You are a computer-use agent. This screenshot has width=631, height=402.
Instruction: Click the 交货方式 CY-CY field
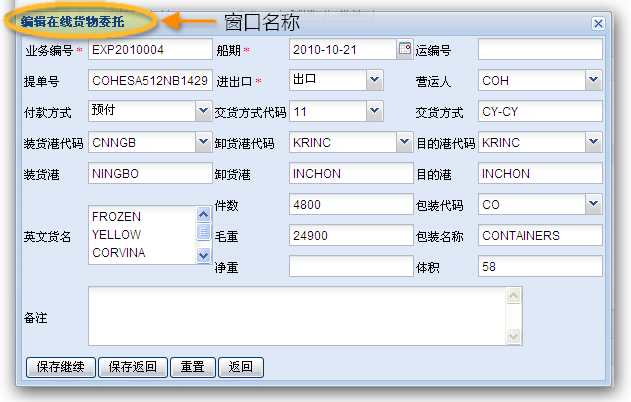coord(540,111)
